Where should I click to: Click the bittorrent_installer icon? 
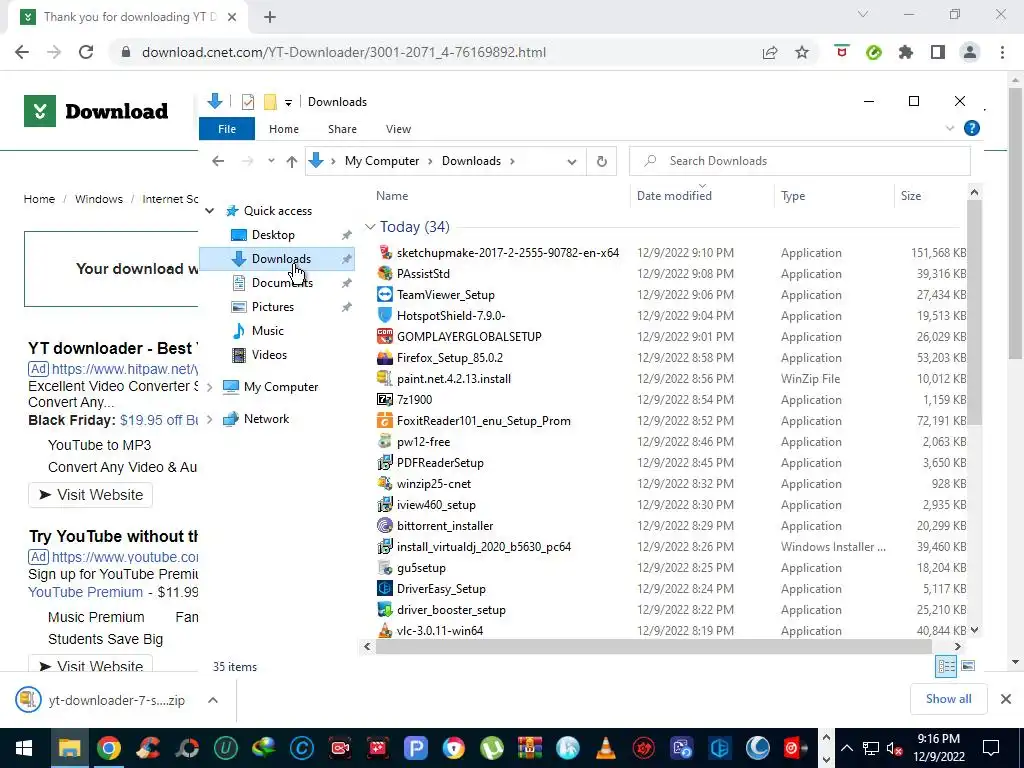coord(385,526)
